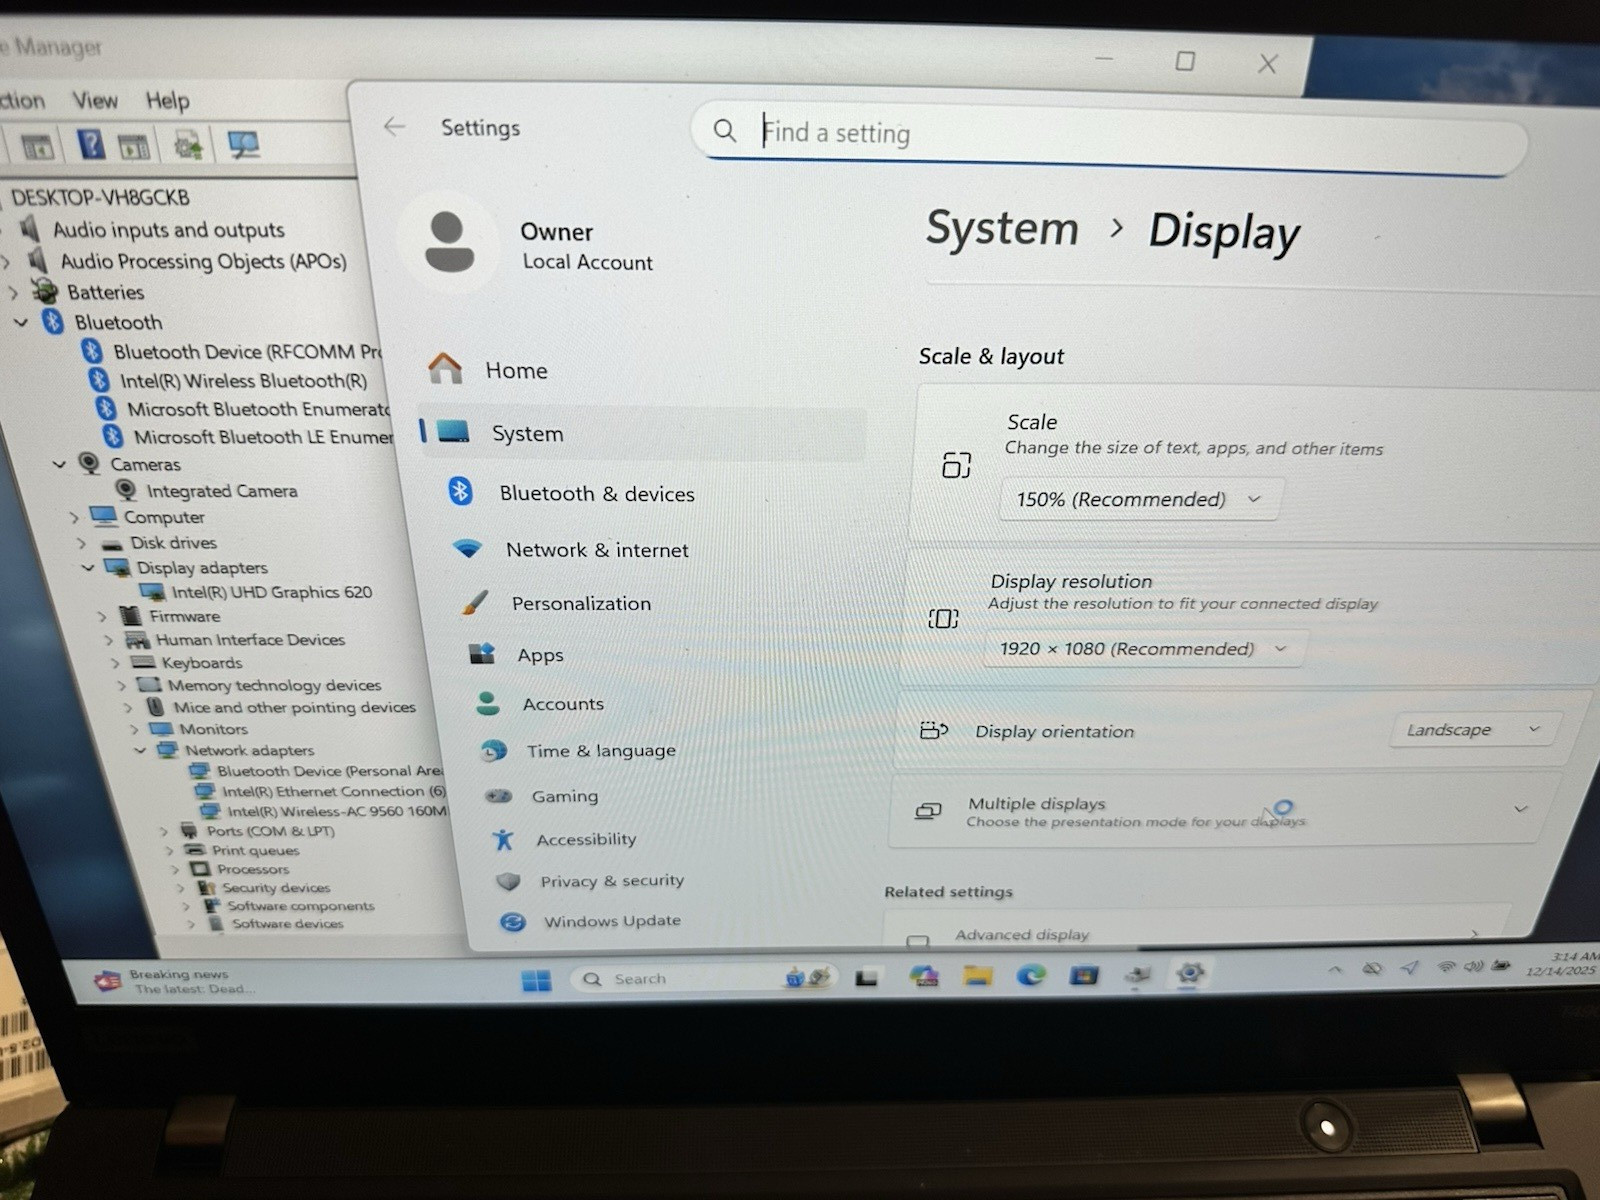Viewport: 1600px width, 1200px height.
Task: Open the Landscape orientation dropdown
Action: point(1474,730)
